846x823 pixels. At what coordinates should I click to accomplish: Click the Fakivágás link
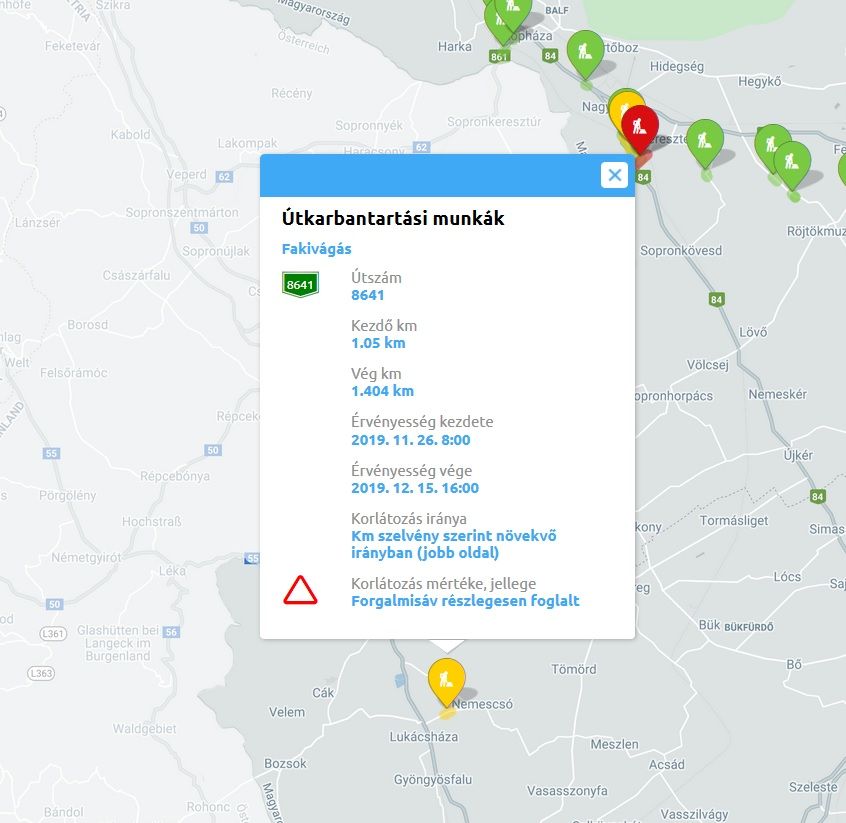click(317, 249)
